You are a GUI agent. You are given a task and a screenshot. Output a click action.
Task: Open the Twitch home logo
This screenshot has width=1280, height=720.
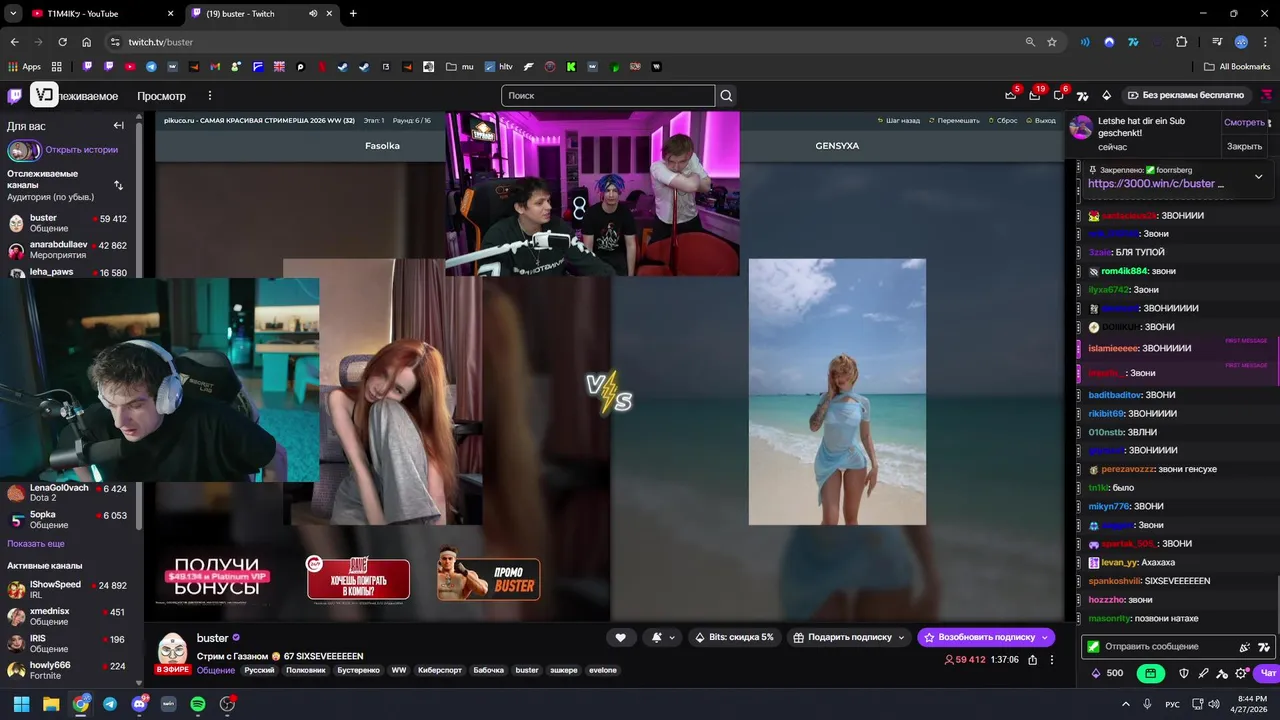15,96
